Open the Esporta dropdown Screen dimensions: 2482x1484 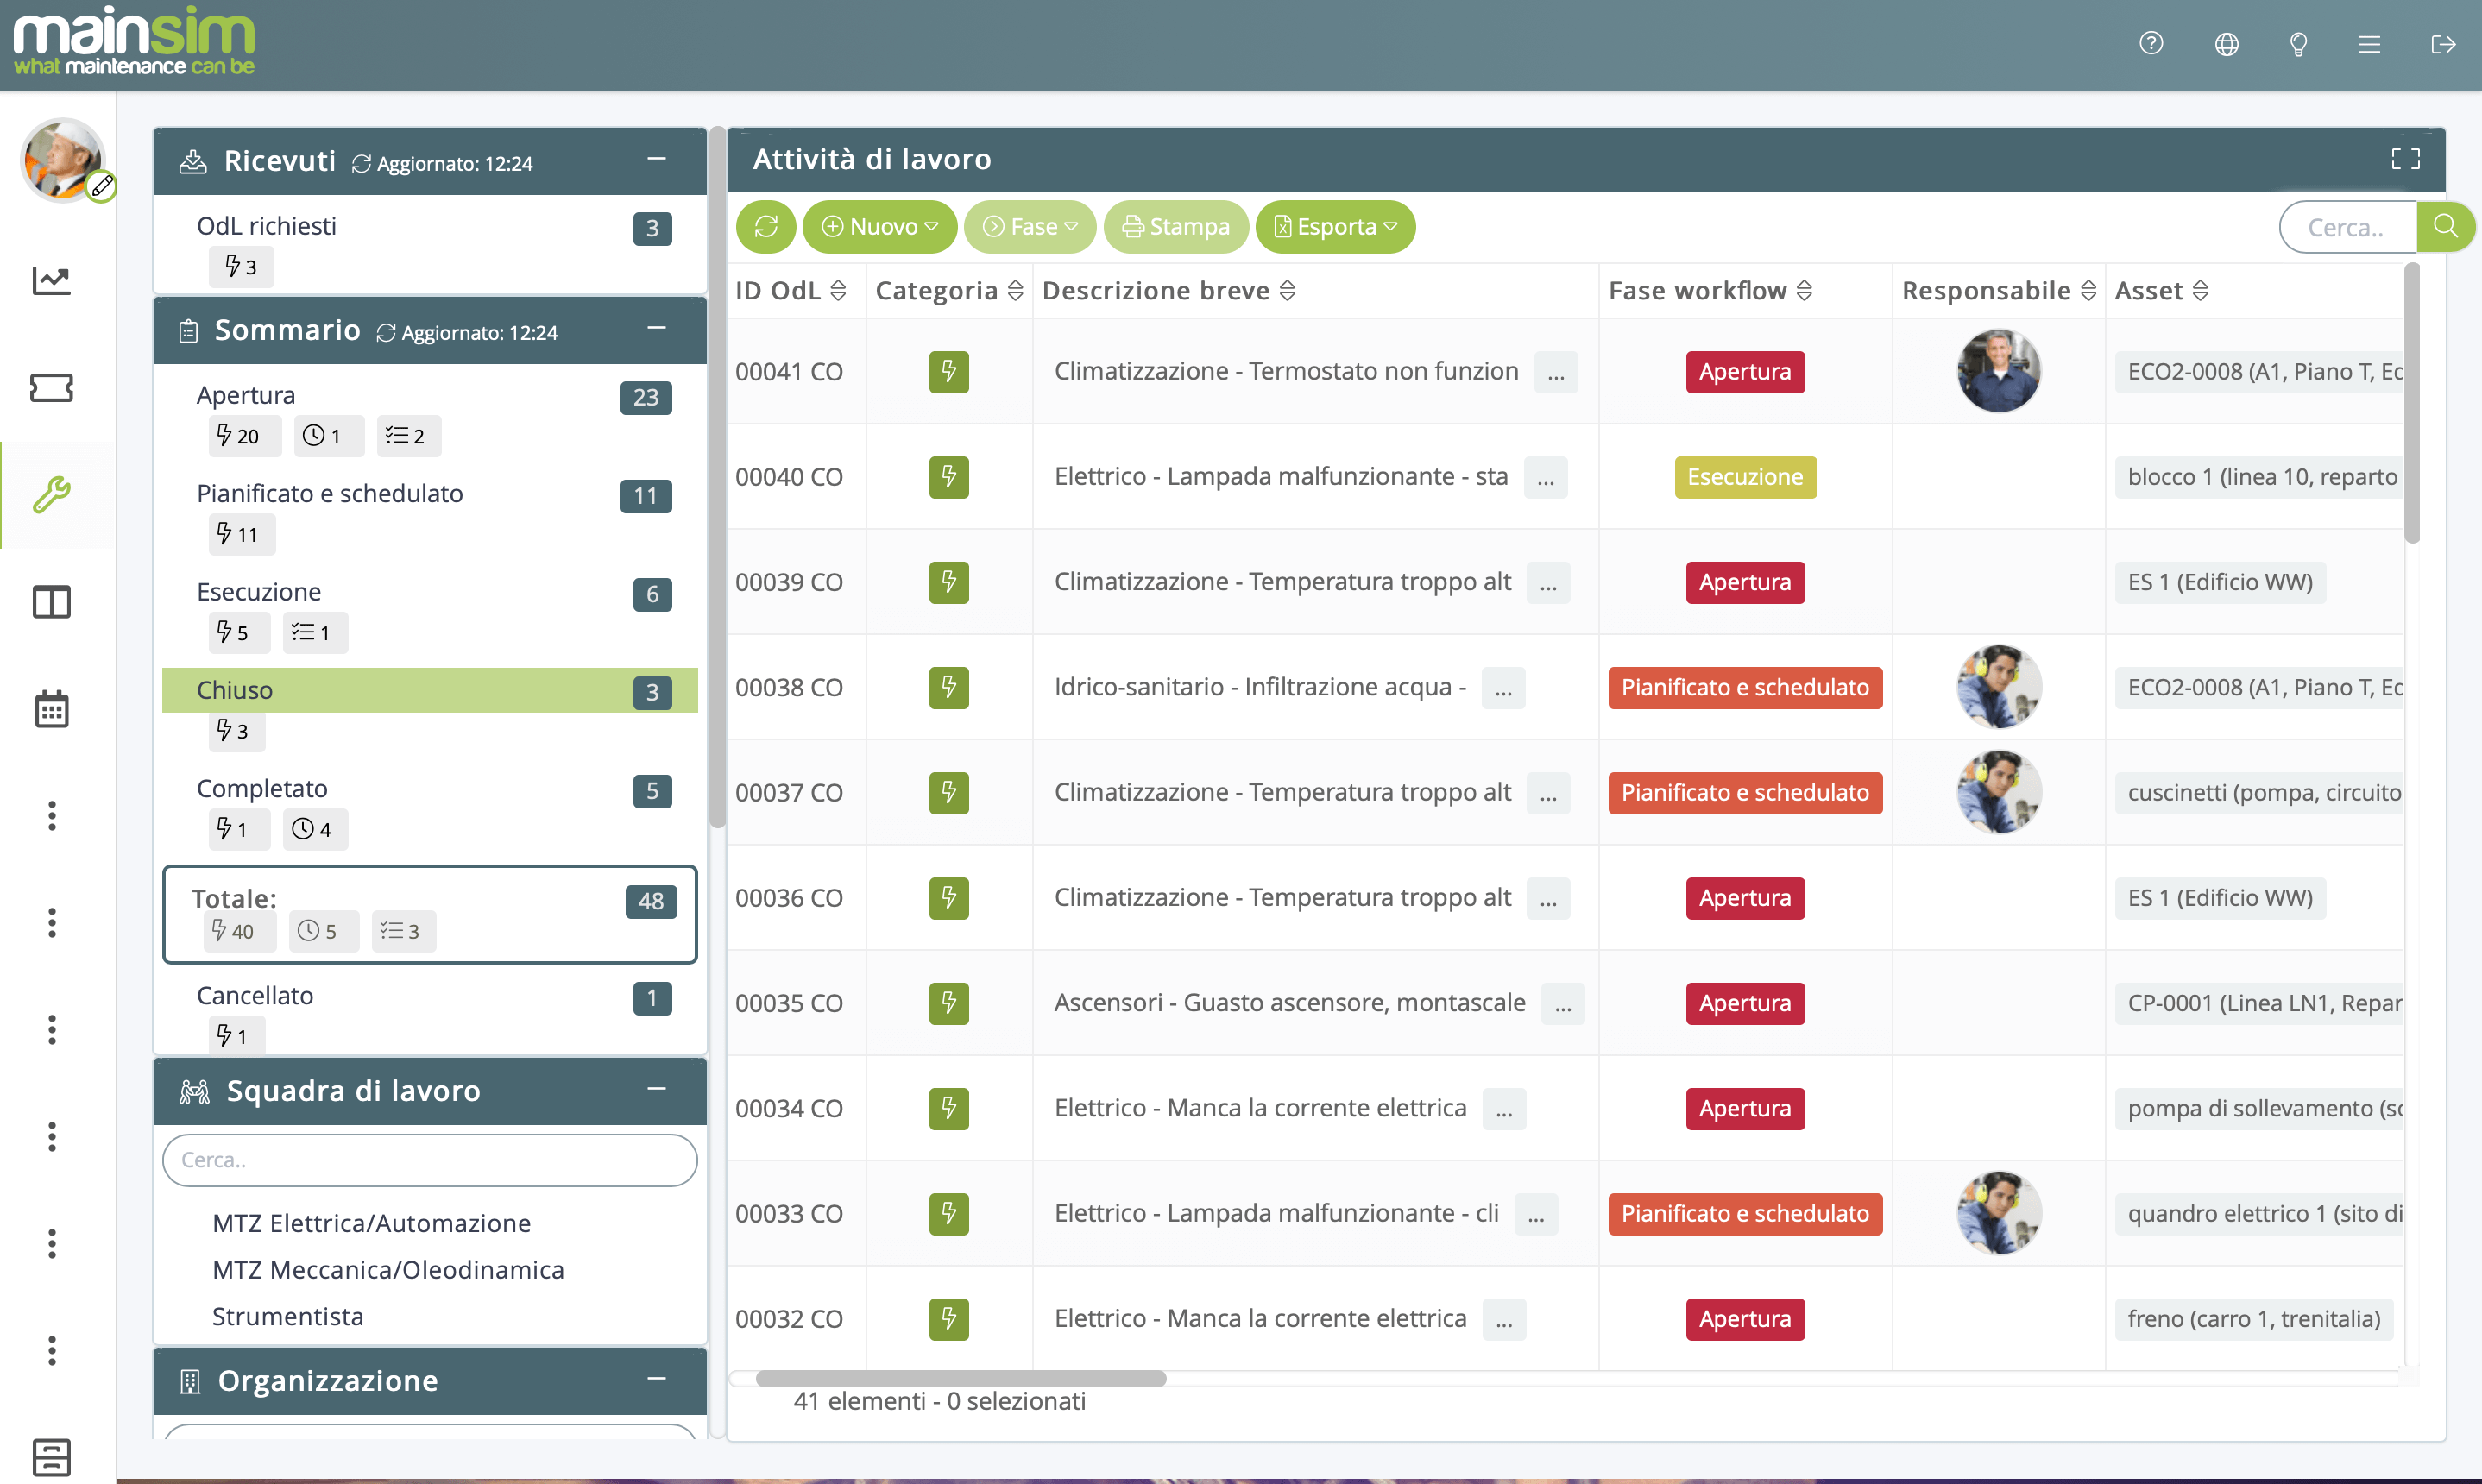point(1335,227)
